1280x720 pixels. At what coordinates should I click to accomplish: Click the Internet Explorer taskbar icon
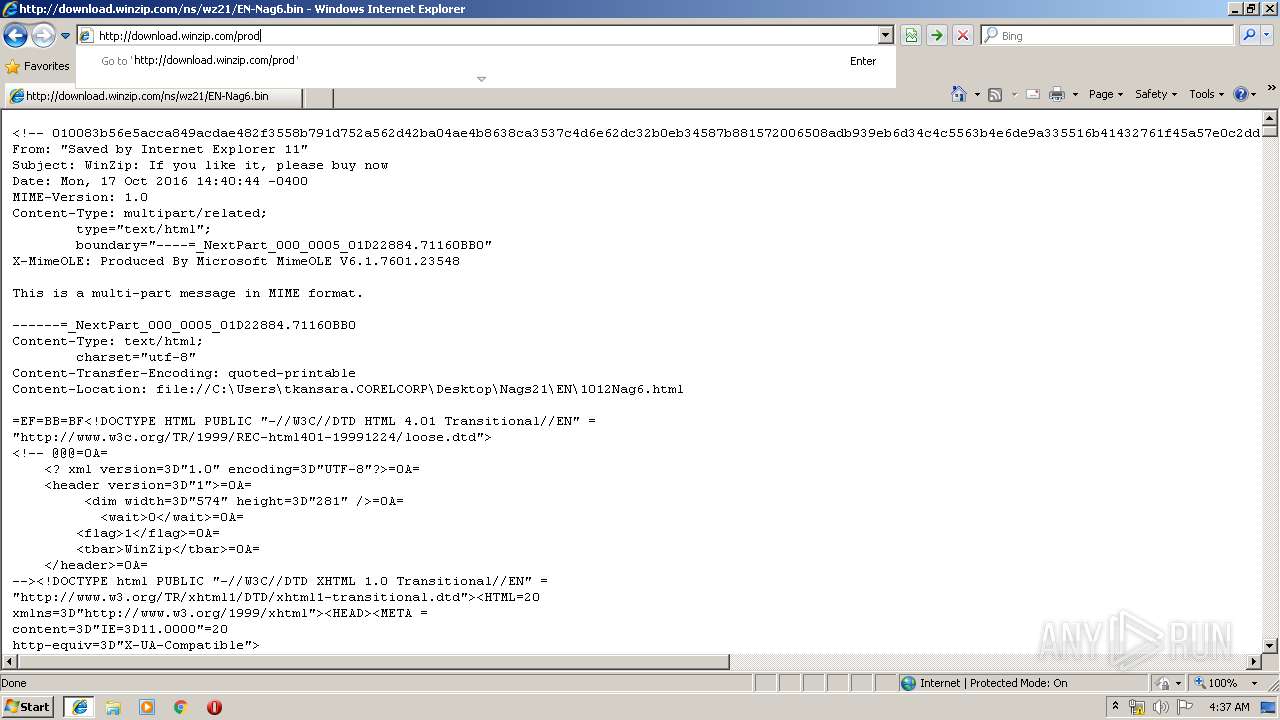tap(79, 707)
